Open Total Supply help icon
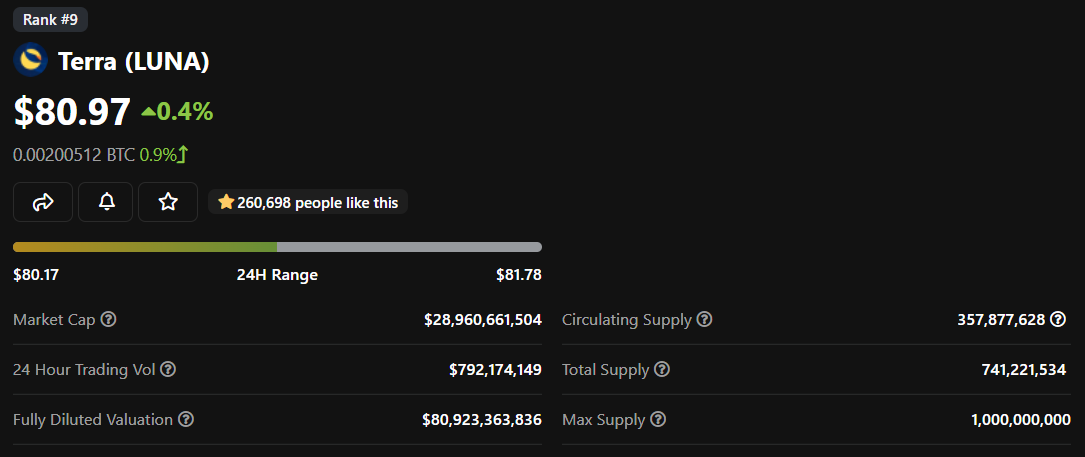 [662, 370]
